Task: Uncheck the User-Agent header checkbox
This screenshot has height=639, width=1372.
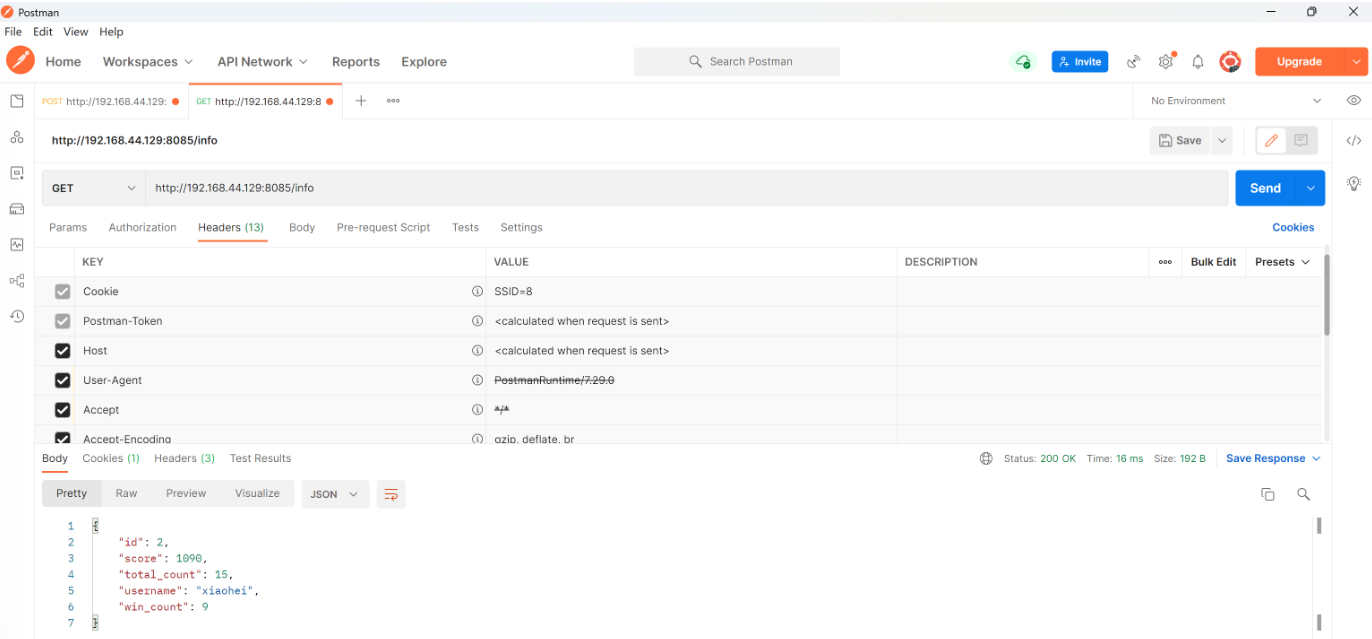Action: (63, 381)
